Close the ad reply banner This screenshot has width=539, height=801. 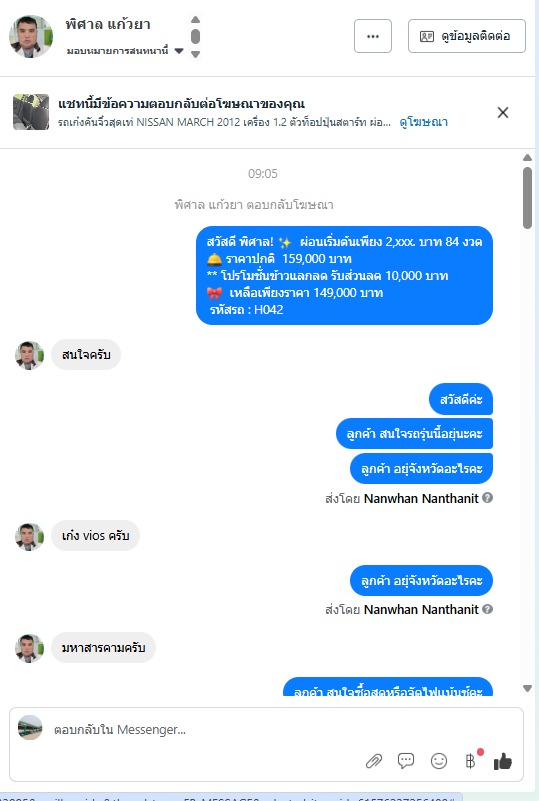pyautogui.click(x=503, y=112)
